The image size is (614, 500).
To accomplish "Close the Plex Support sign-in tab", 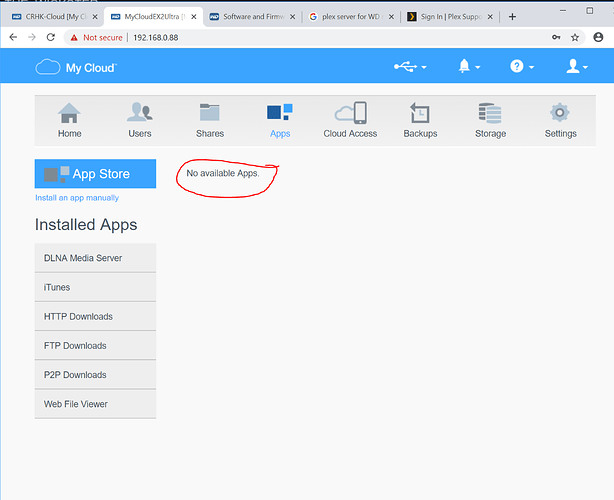I will coord(490,17).
